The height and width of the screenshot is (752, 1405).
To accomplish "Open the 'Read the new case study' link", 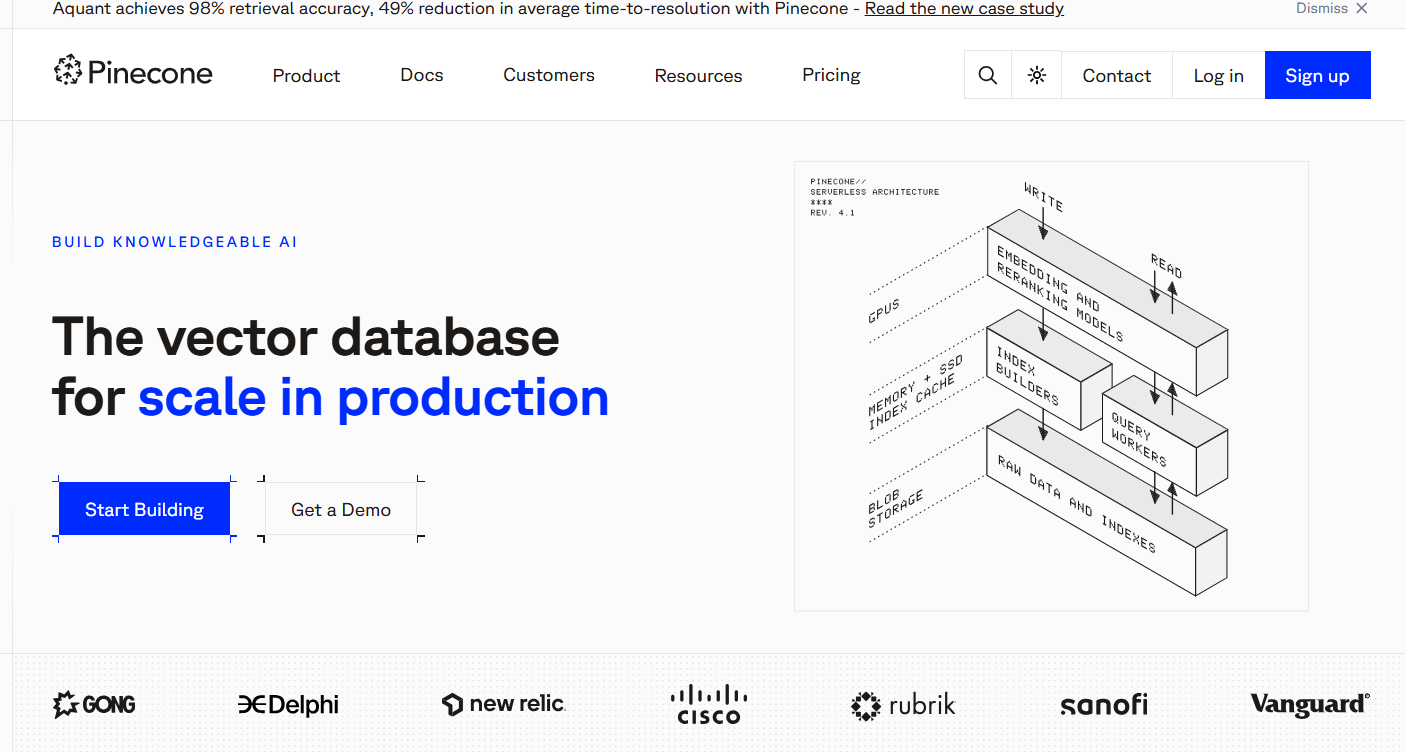I will (964, 9).
